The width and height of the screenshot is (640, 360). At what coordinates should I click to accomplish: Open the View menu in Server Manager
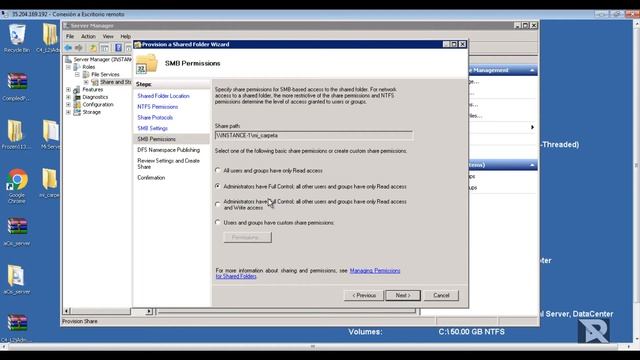[x=108, y=36]
